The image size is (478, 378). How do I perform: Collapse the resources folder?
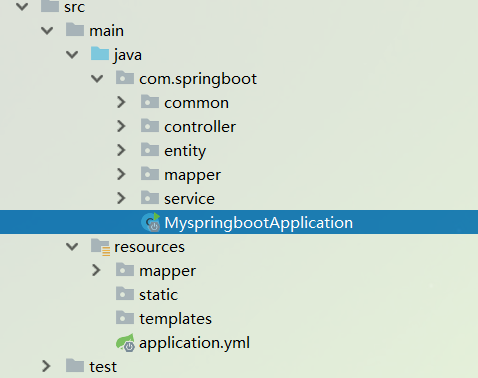72,247
